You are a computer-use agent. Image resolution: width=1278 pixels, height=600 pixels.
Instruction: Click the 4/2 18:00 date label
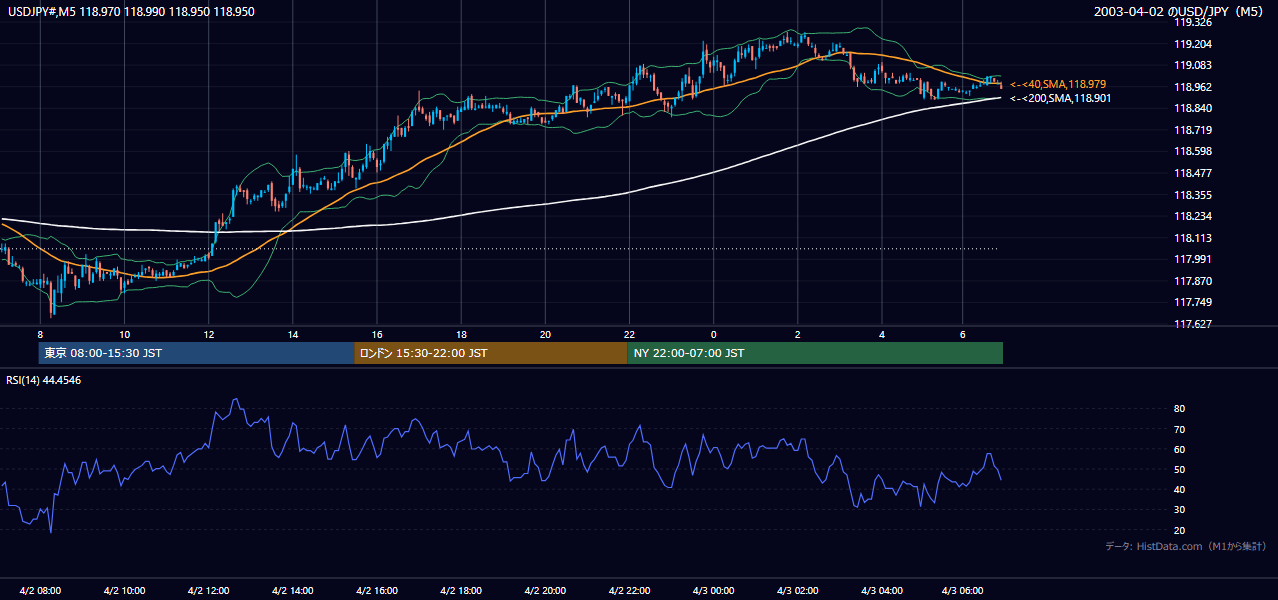pos(461,590)
